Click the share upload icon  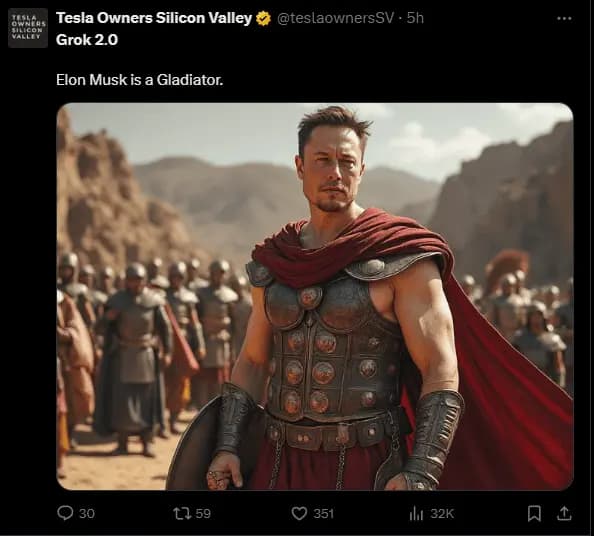tap(564, 513)
